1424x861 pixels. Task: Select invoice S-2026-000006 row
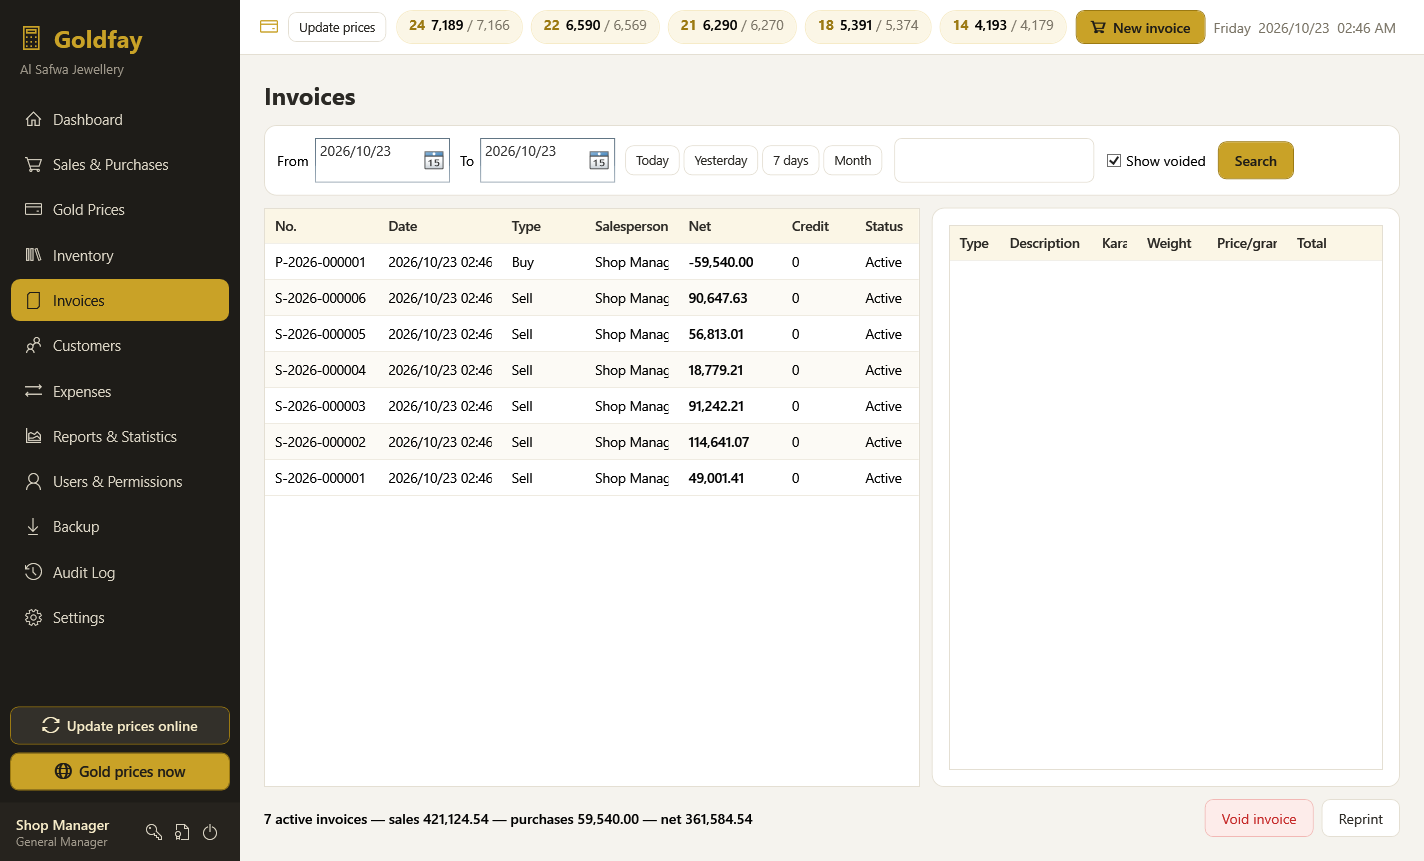coord(592,298)
